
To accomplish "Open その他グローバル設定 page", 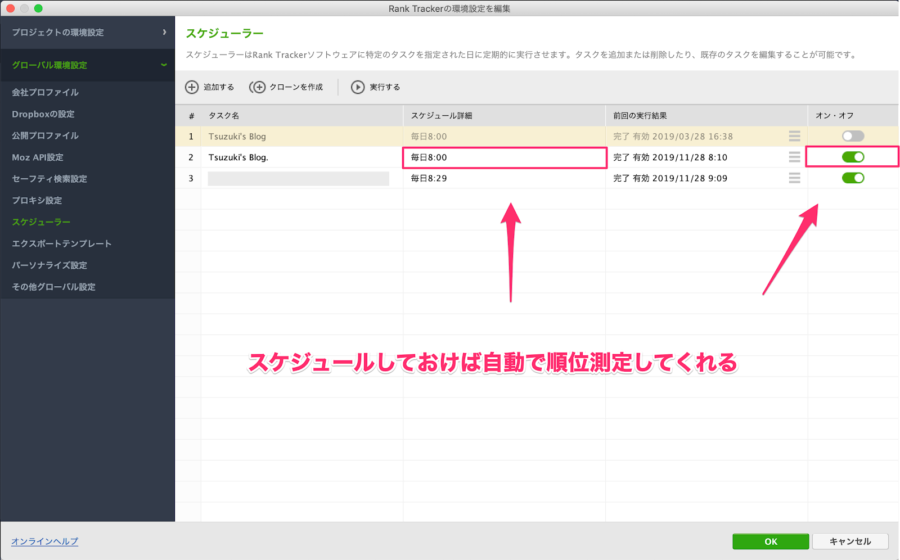I will pyautogui.click(x=53, y=287).
